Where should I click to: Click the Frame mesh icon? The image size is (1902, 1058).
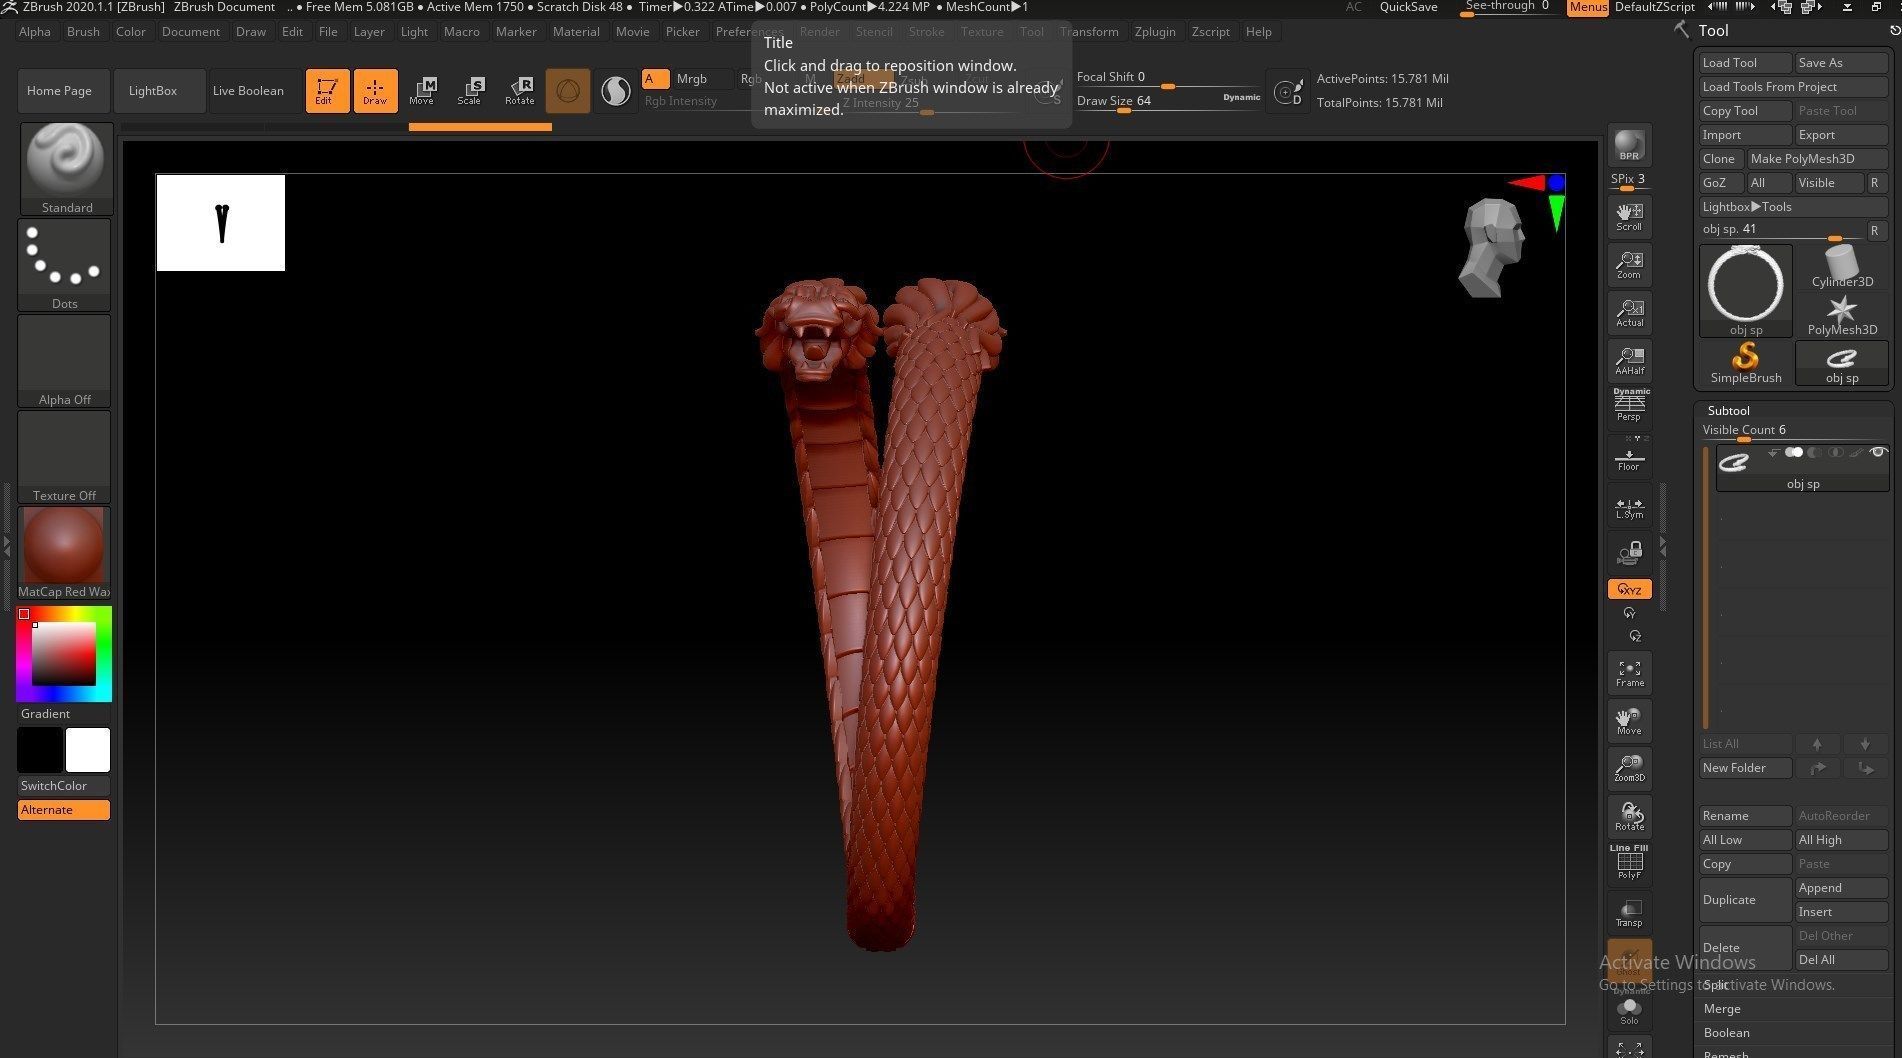click(x=1629, y=672)
